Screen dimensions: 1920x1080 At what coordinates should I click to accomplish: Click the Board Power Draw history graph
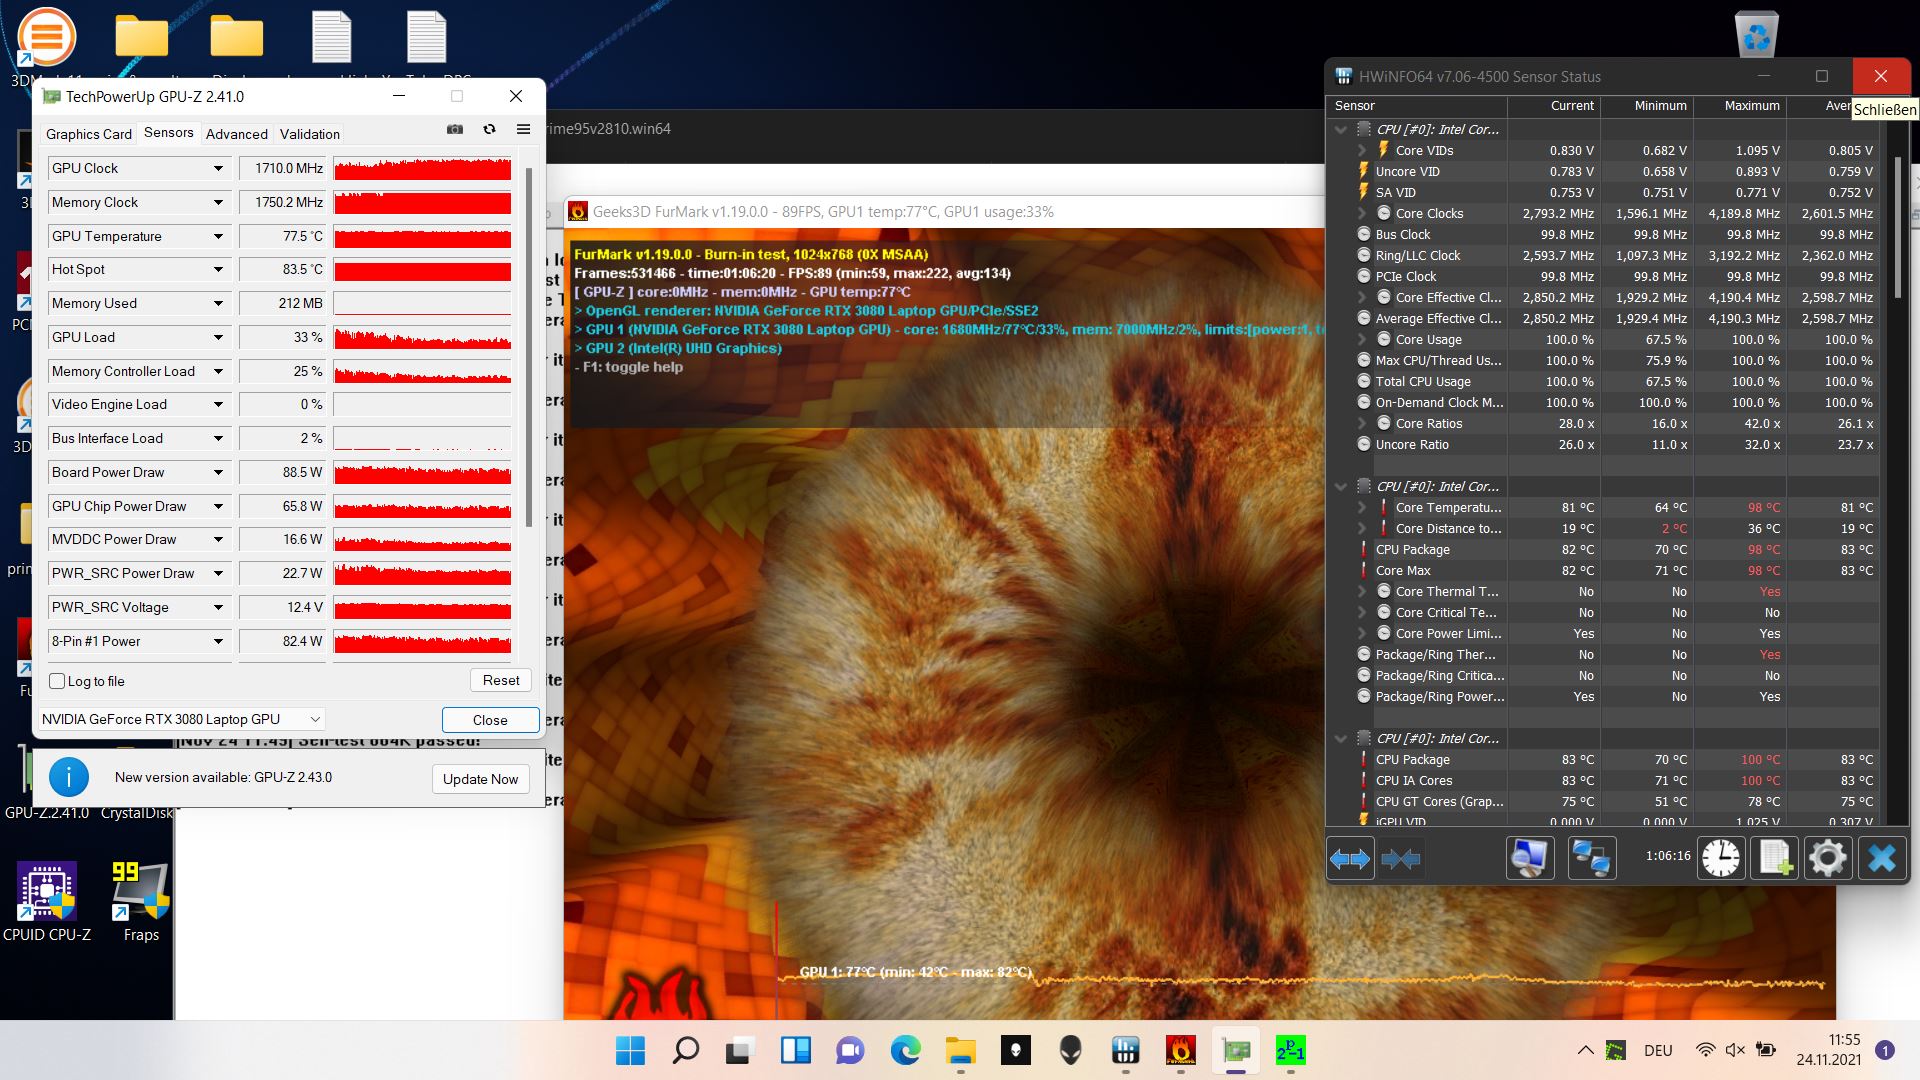click(422, 473)
